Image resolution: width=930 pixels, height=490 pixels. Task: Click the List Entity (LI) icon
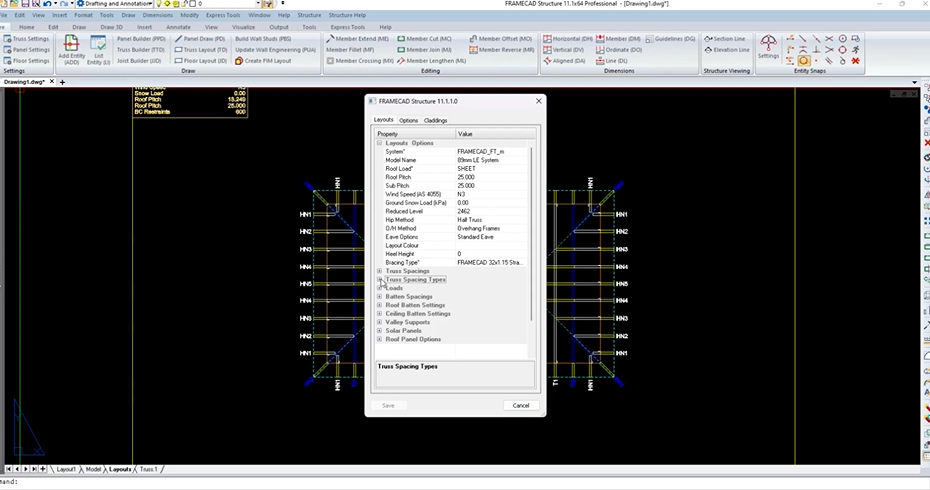[x=98, y=49]
